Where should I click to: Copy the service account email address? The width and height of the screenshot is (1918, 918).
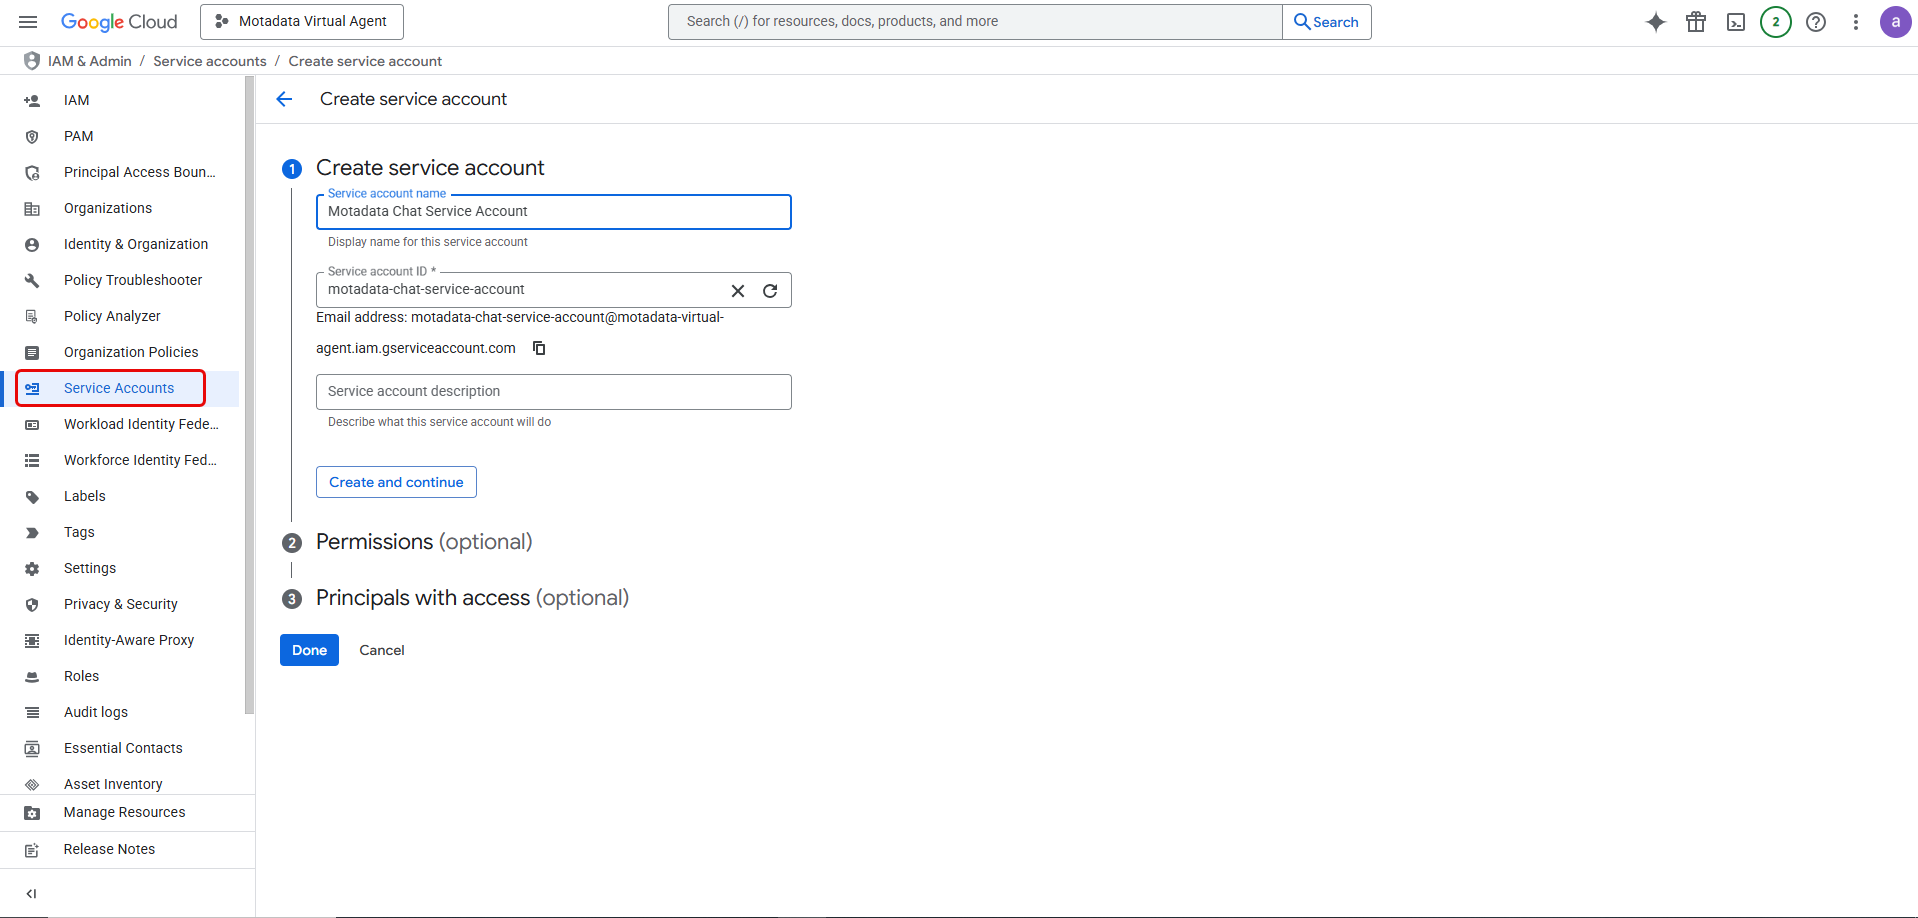539,348
